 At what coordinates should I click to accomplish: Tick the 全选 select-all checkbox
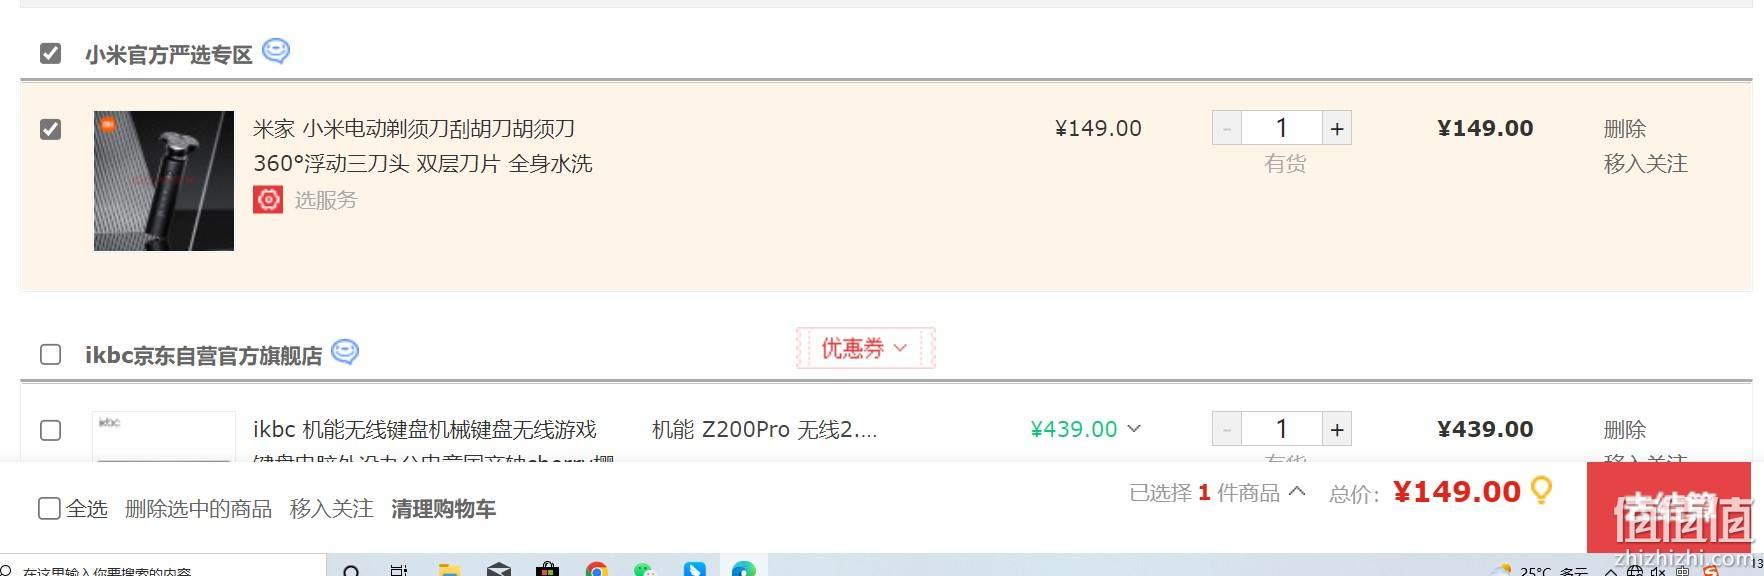[x=49, y=508]
